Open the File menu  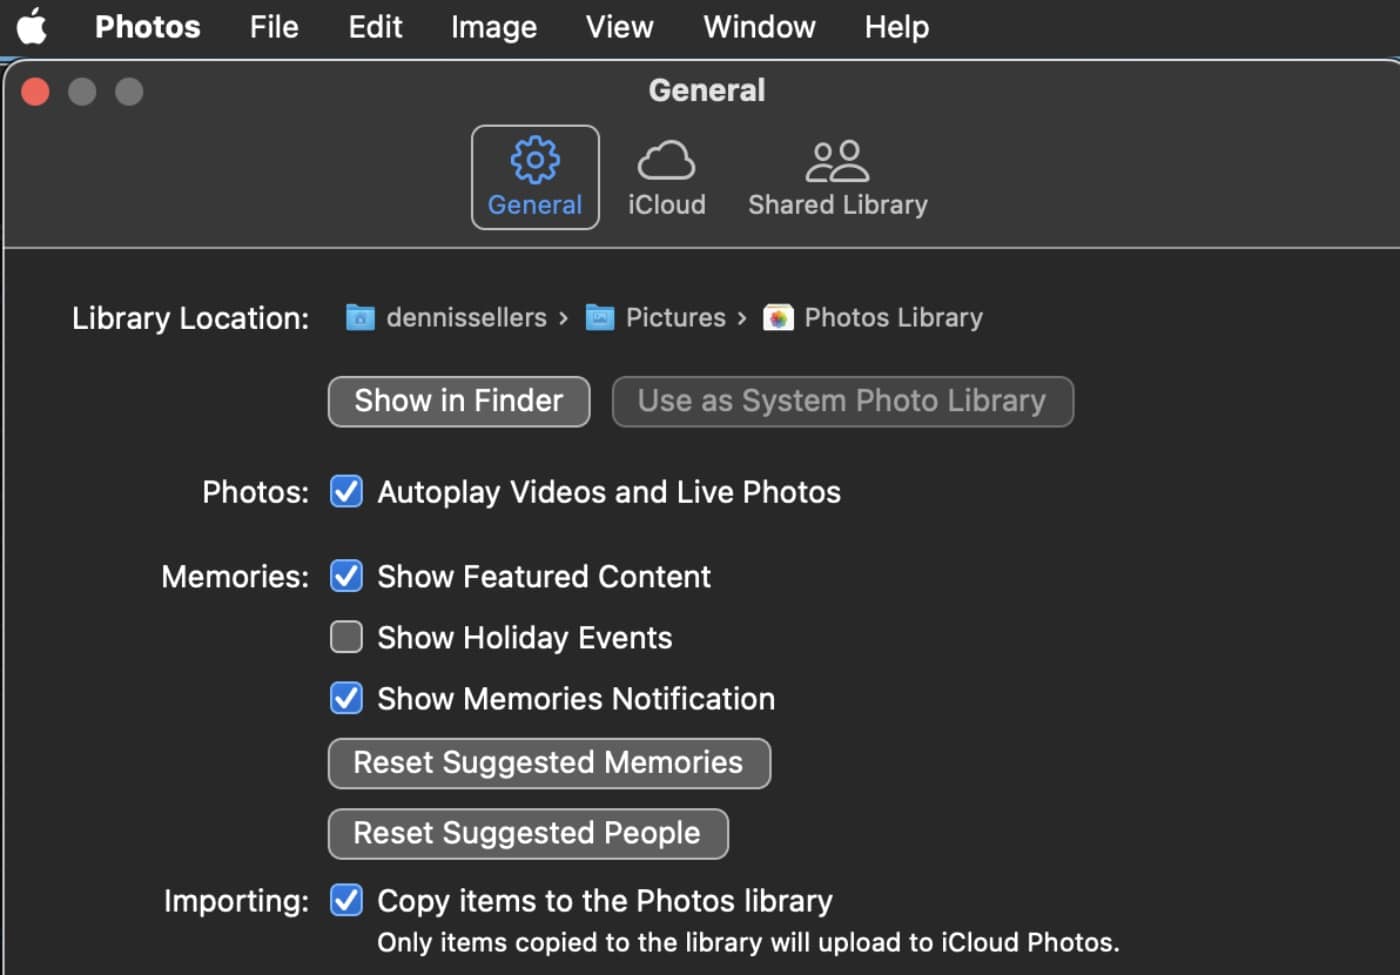click(273, 27)
